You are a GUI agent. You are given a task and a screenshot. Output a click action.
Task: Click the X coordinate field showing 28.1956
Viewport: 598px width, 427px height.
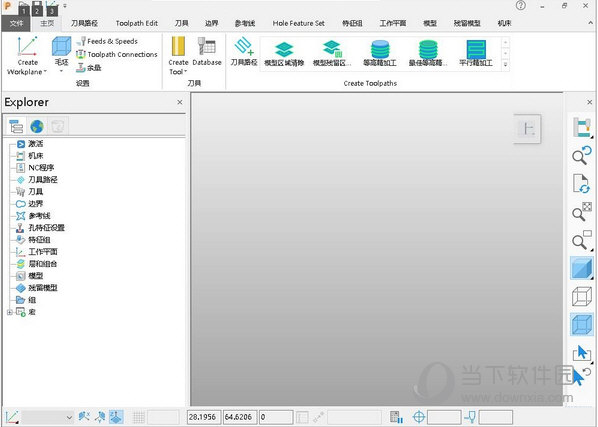(204, 417)
